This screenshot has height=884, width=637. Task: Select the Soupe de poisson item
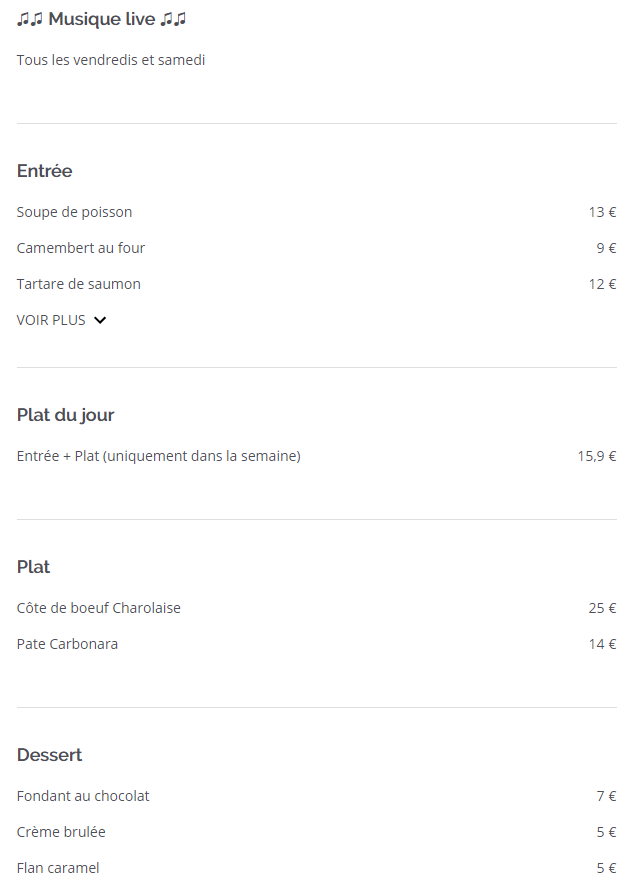click(x=74, y=212)
